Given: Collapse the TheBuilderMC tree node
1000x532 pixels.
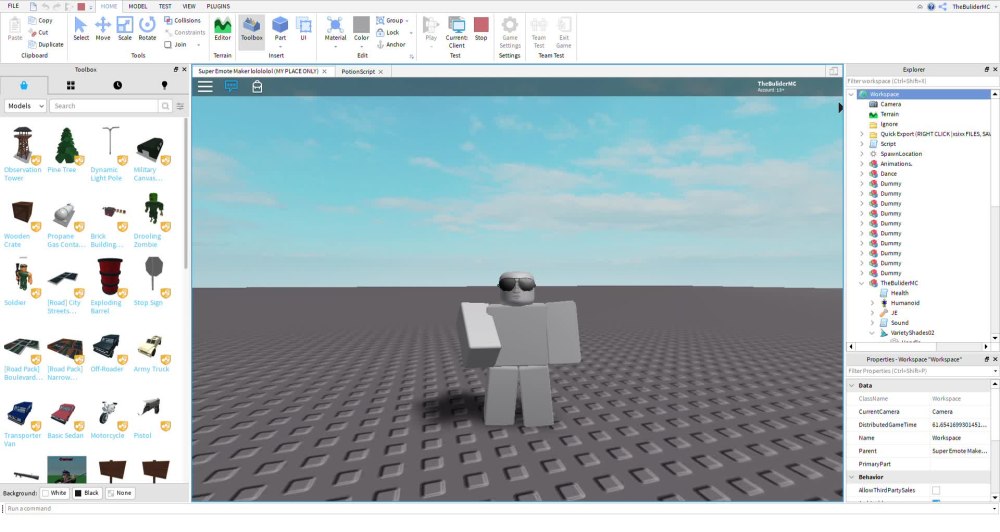Looking at the screenshot, I should coord(861,283).
